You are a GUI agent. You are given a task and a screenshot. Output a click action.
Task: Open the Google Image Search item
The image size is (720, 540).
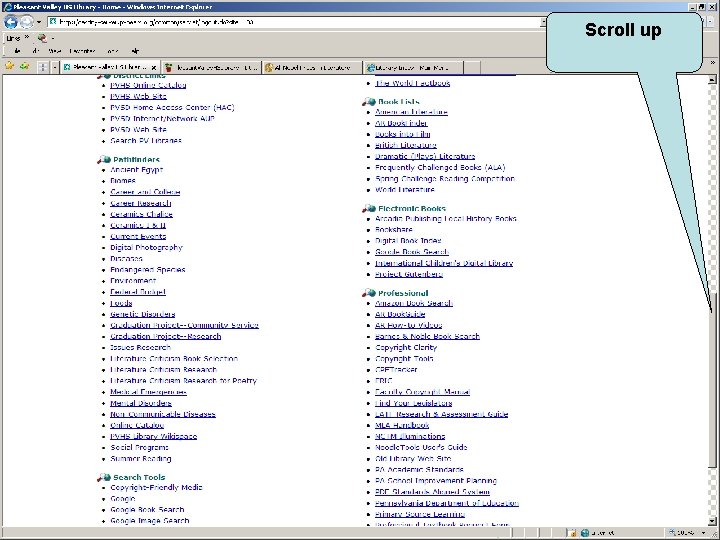[x=150, y=521]
